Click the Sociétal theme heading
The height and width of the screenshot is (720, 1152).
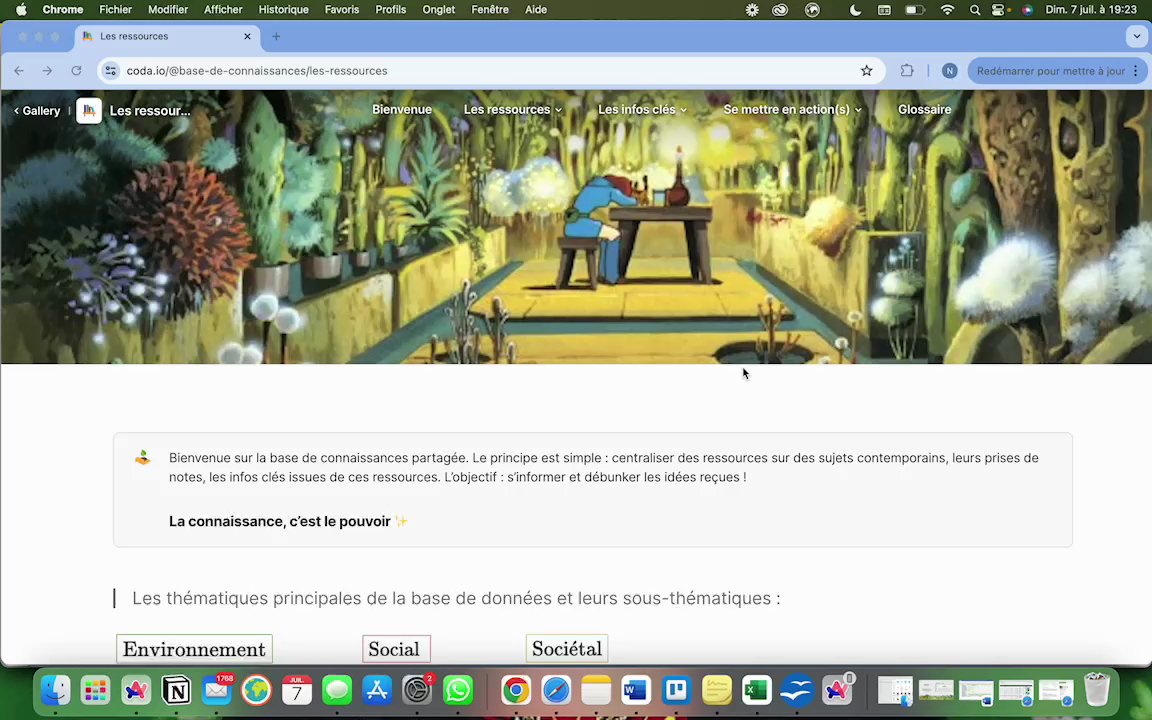pos(566,648)
